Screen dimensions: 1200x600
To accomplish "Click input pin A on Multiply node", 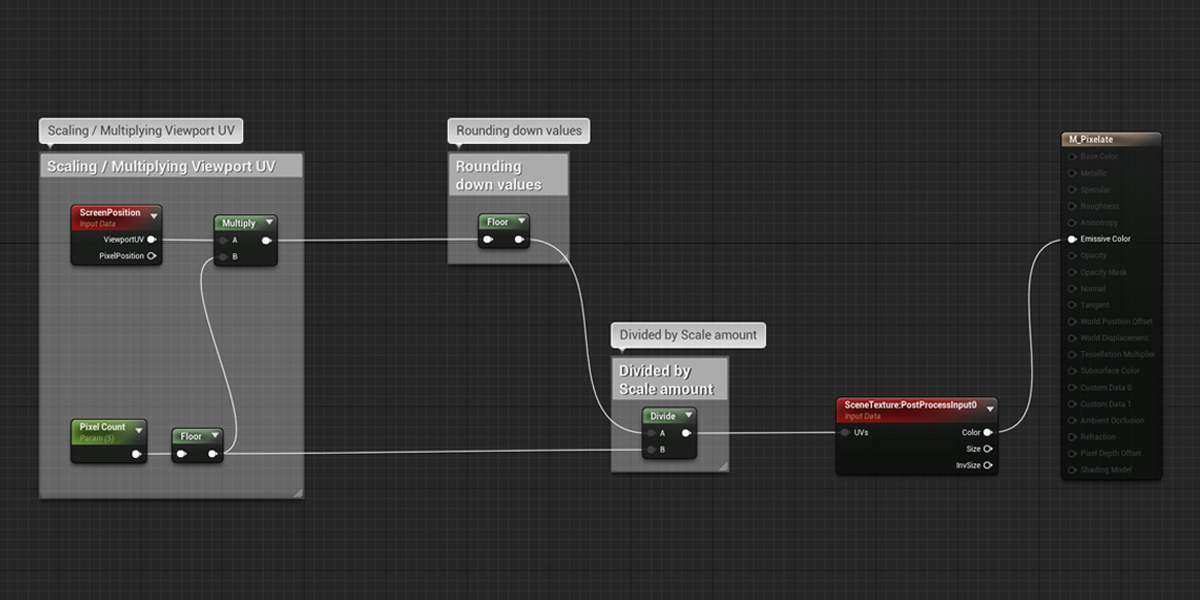I will [224, 240].
